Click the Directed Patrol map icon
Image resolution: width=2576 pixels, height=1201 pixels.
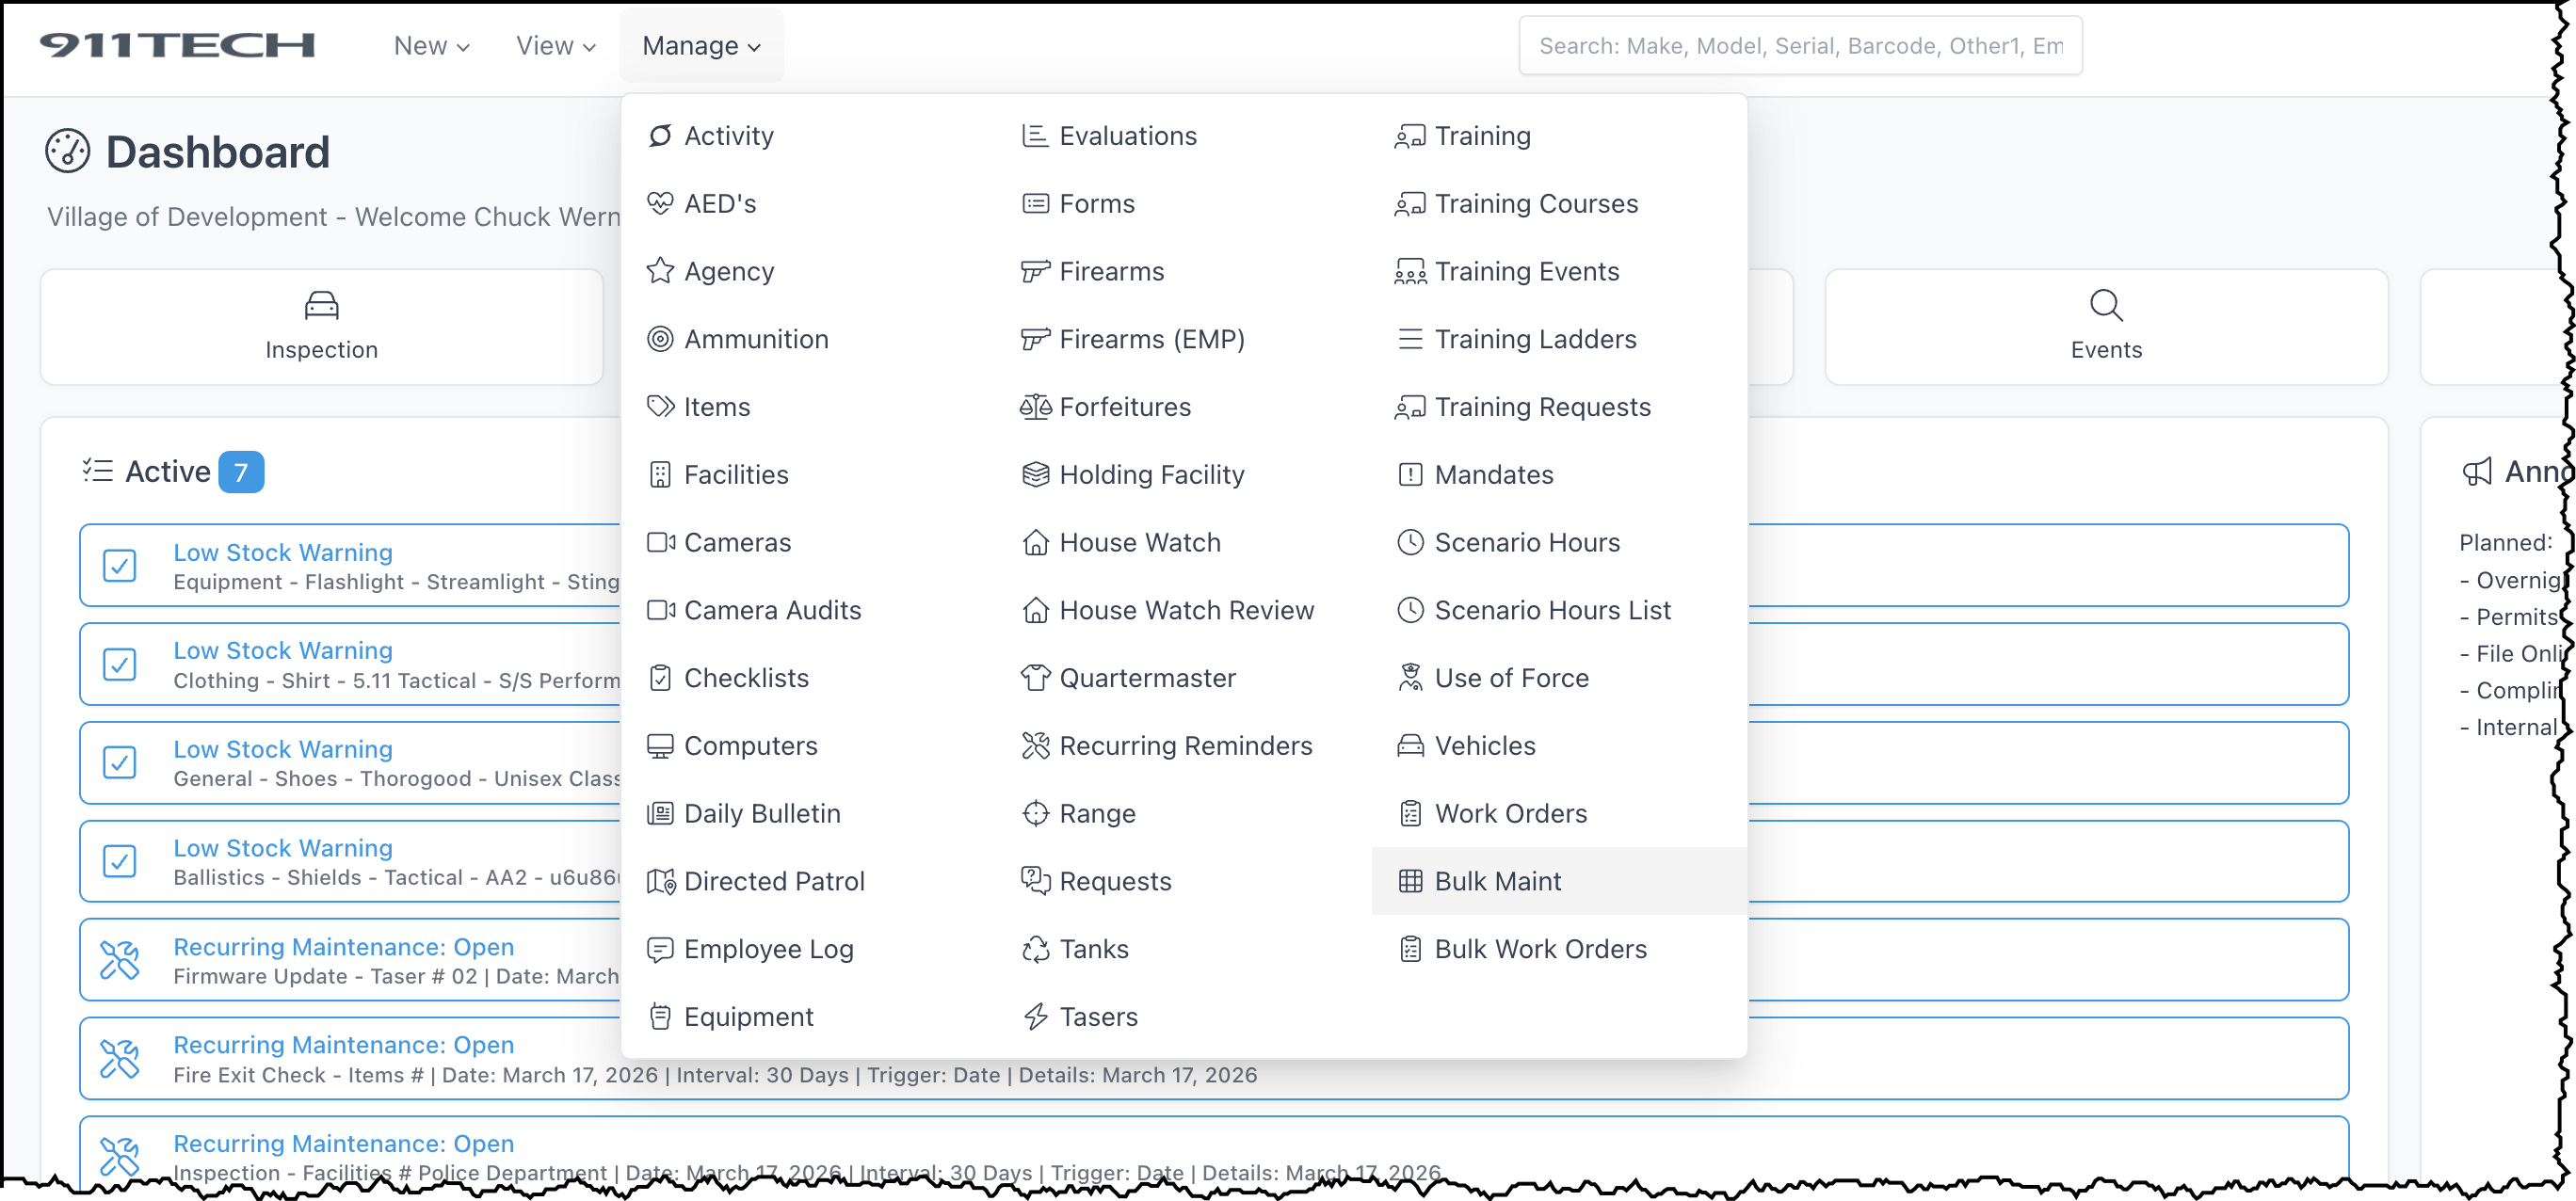[x=660, y=881]
